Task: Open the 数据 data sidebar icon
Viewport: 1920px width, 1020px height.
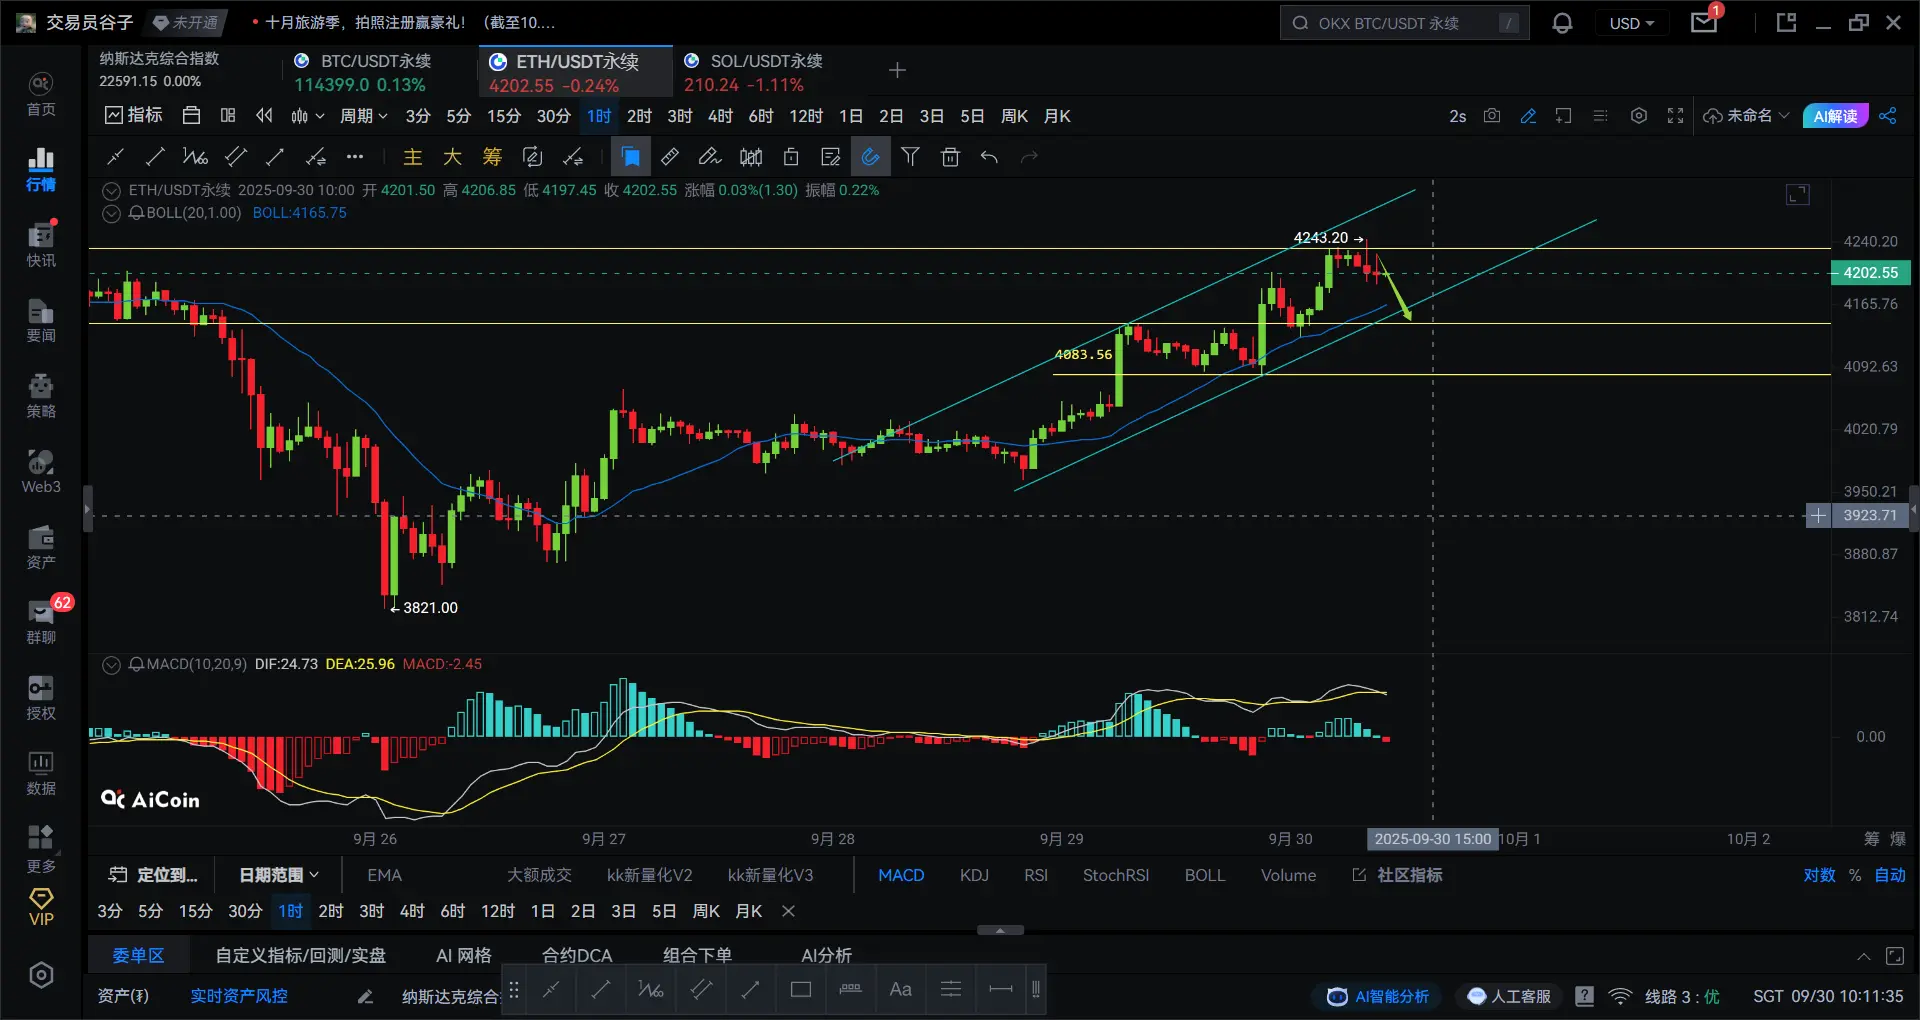Action: (41, 773)
